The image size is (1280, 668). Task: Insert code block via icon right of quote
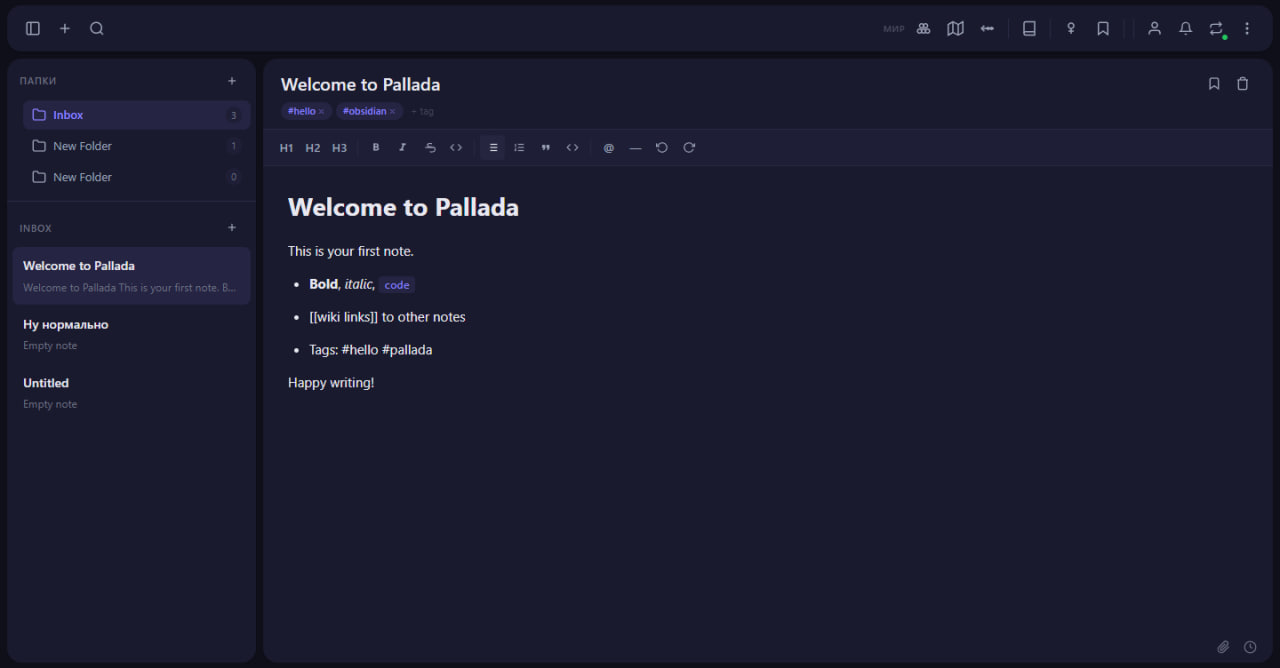coord(572,148)
